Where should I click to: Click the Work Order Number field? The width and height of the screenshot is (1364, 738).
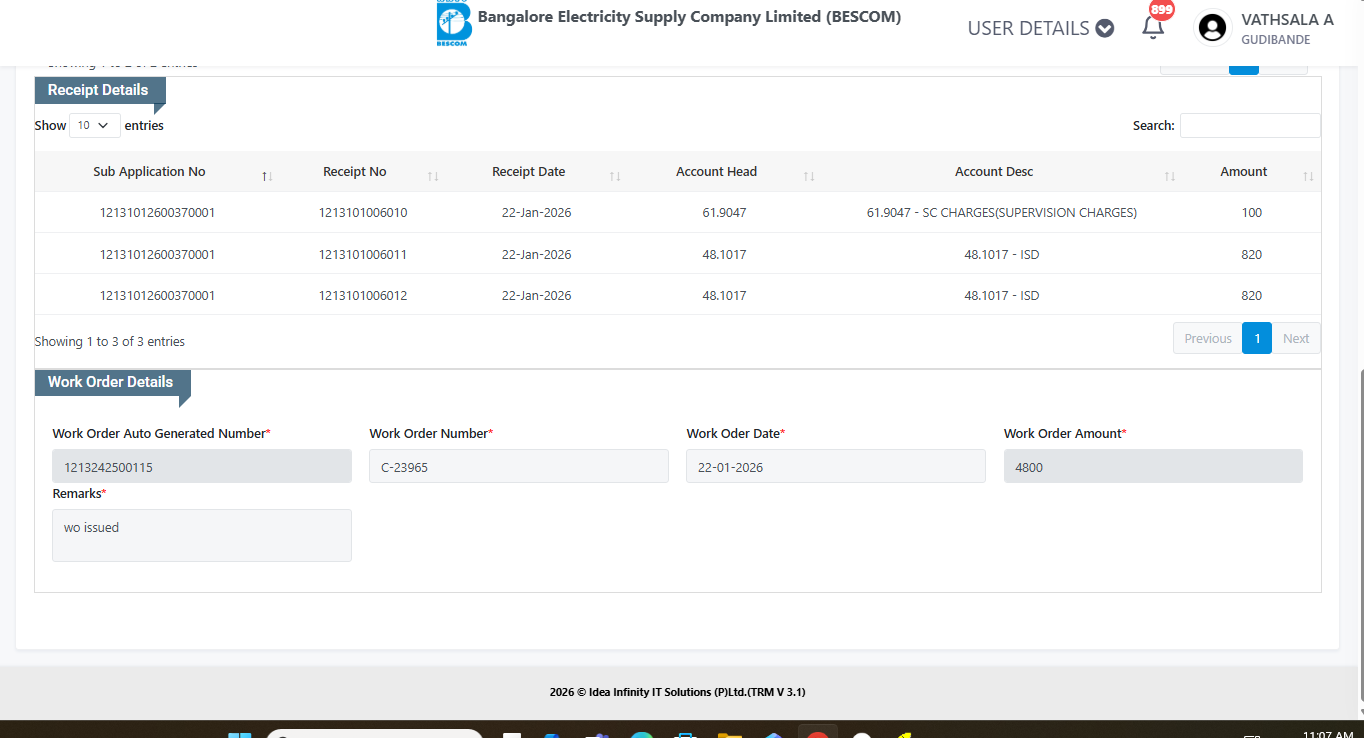click(x=518, y=467)
